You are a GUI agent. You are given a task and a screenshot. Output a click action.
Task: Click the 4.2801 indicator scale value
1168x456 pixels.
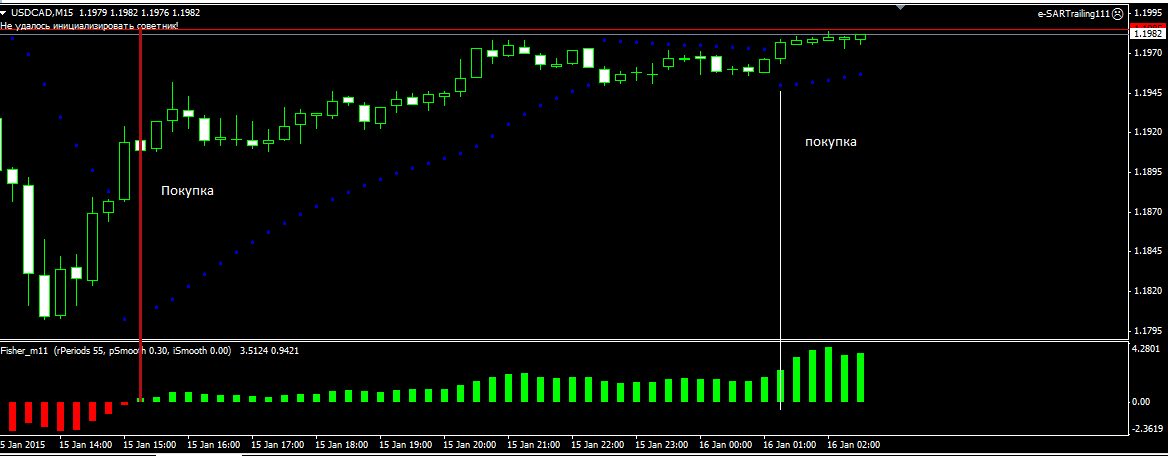1147,349
